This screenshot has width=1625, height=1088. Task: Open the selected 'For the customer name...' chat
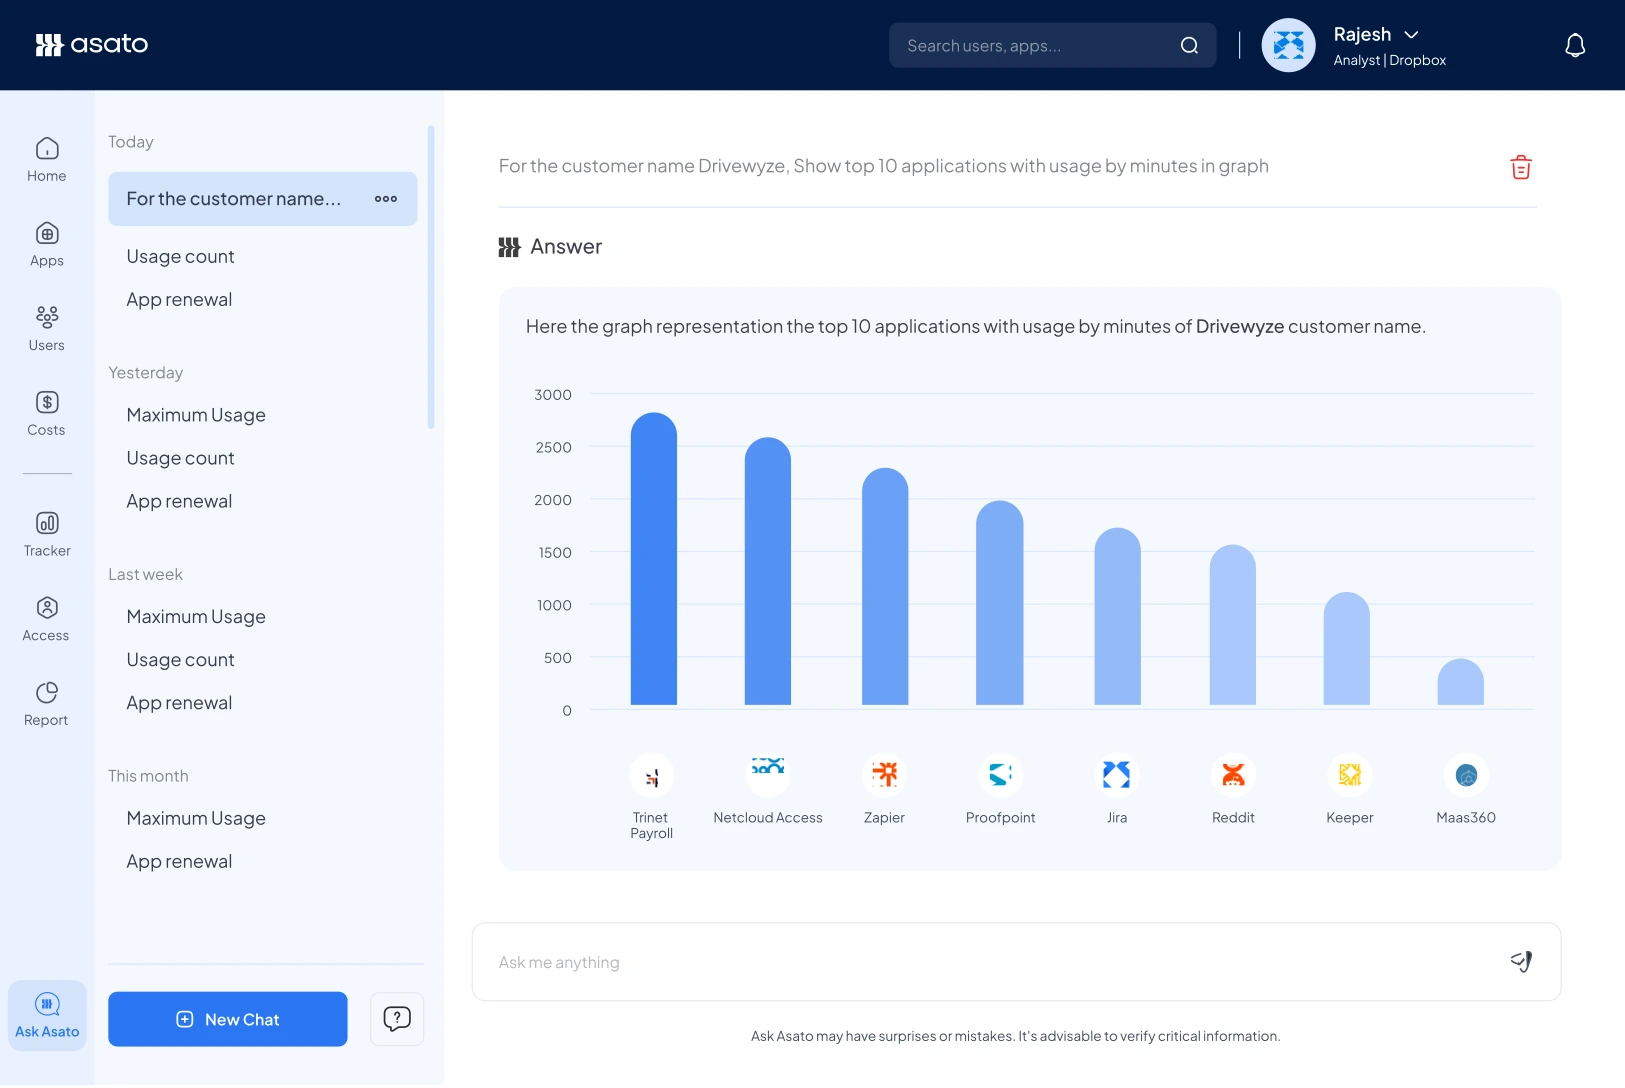[262, 199]
